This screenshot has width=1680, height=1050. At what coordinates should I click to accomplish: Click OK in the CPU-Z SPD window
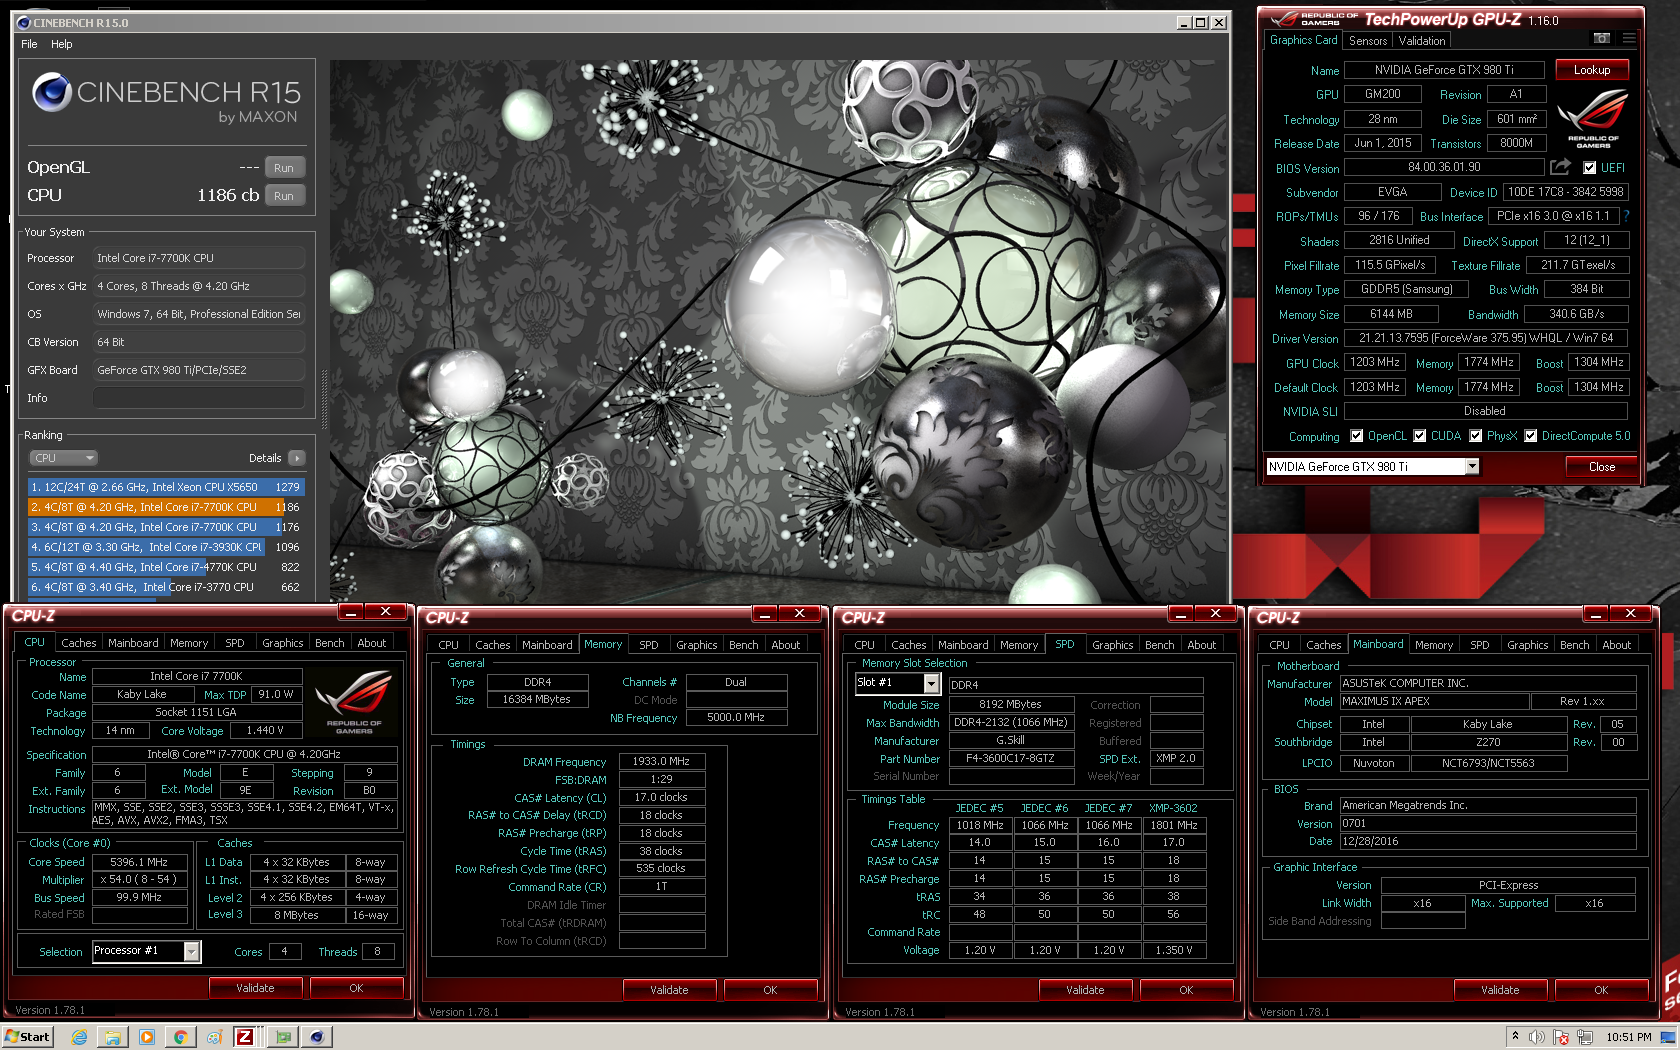click(x=1186, y=990)
